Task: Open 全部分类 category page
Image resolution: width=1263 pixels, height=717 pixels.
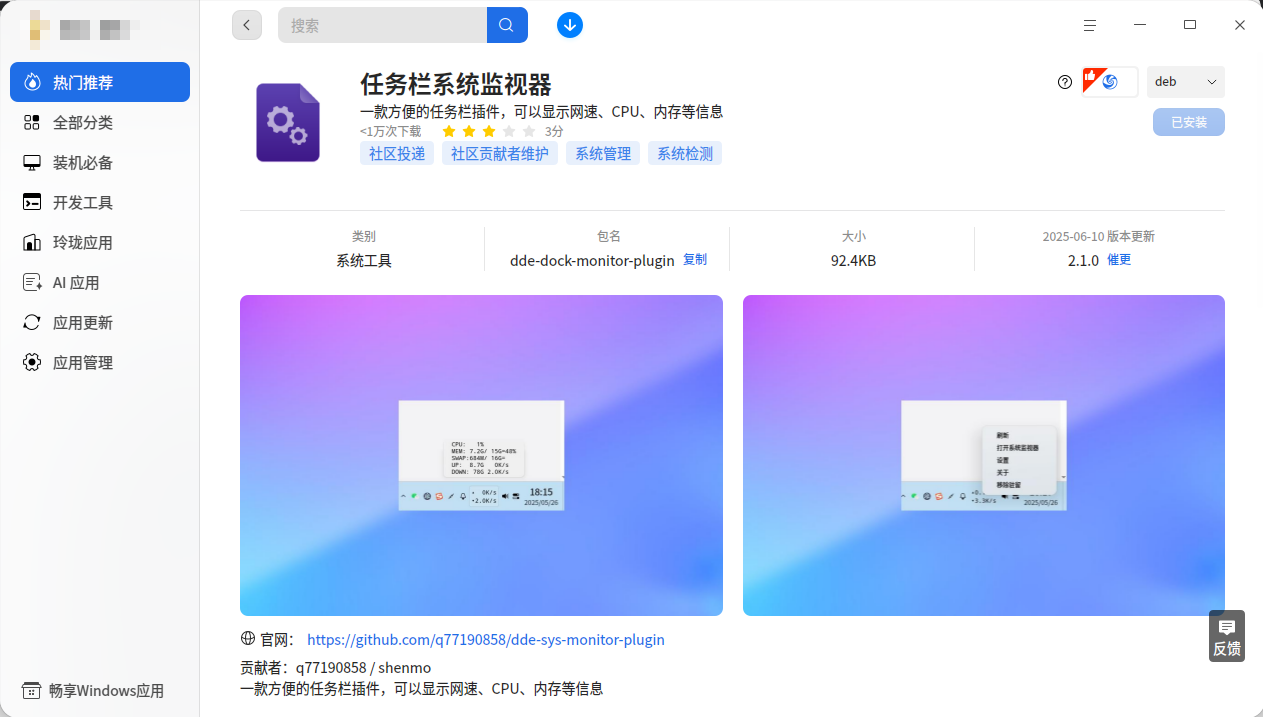Action: [x=100, y=122]
